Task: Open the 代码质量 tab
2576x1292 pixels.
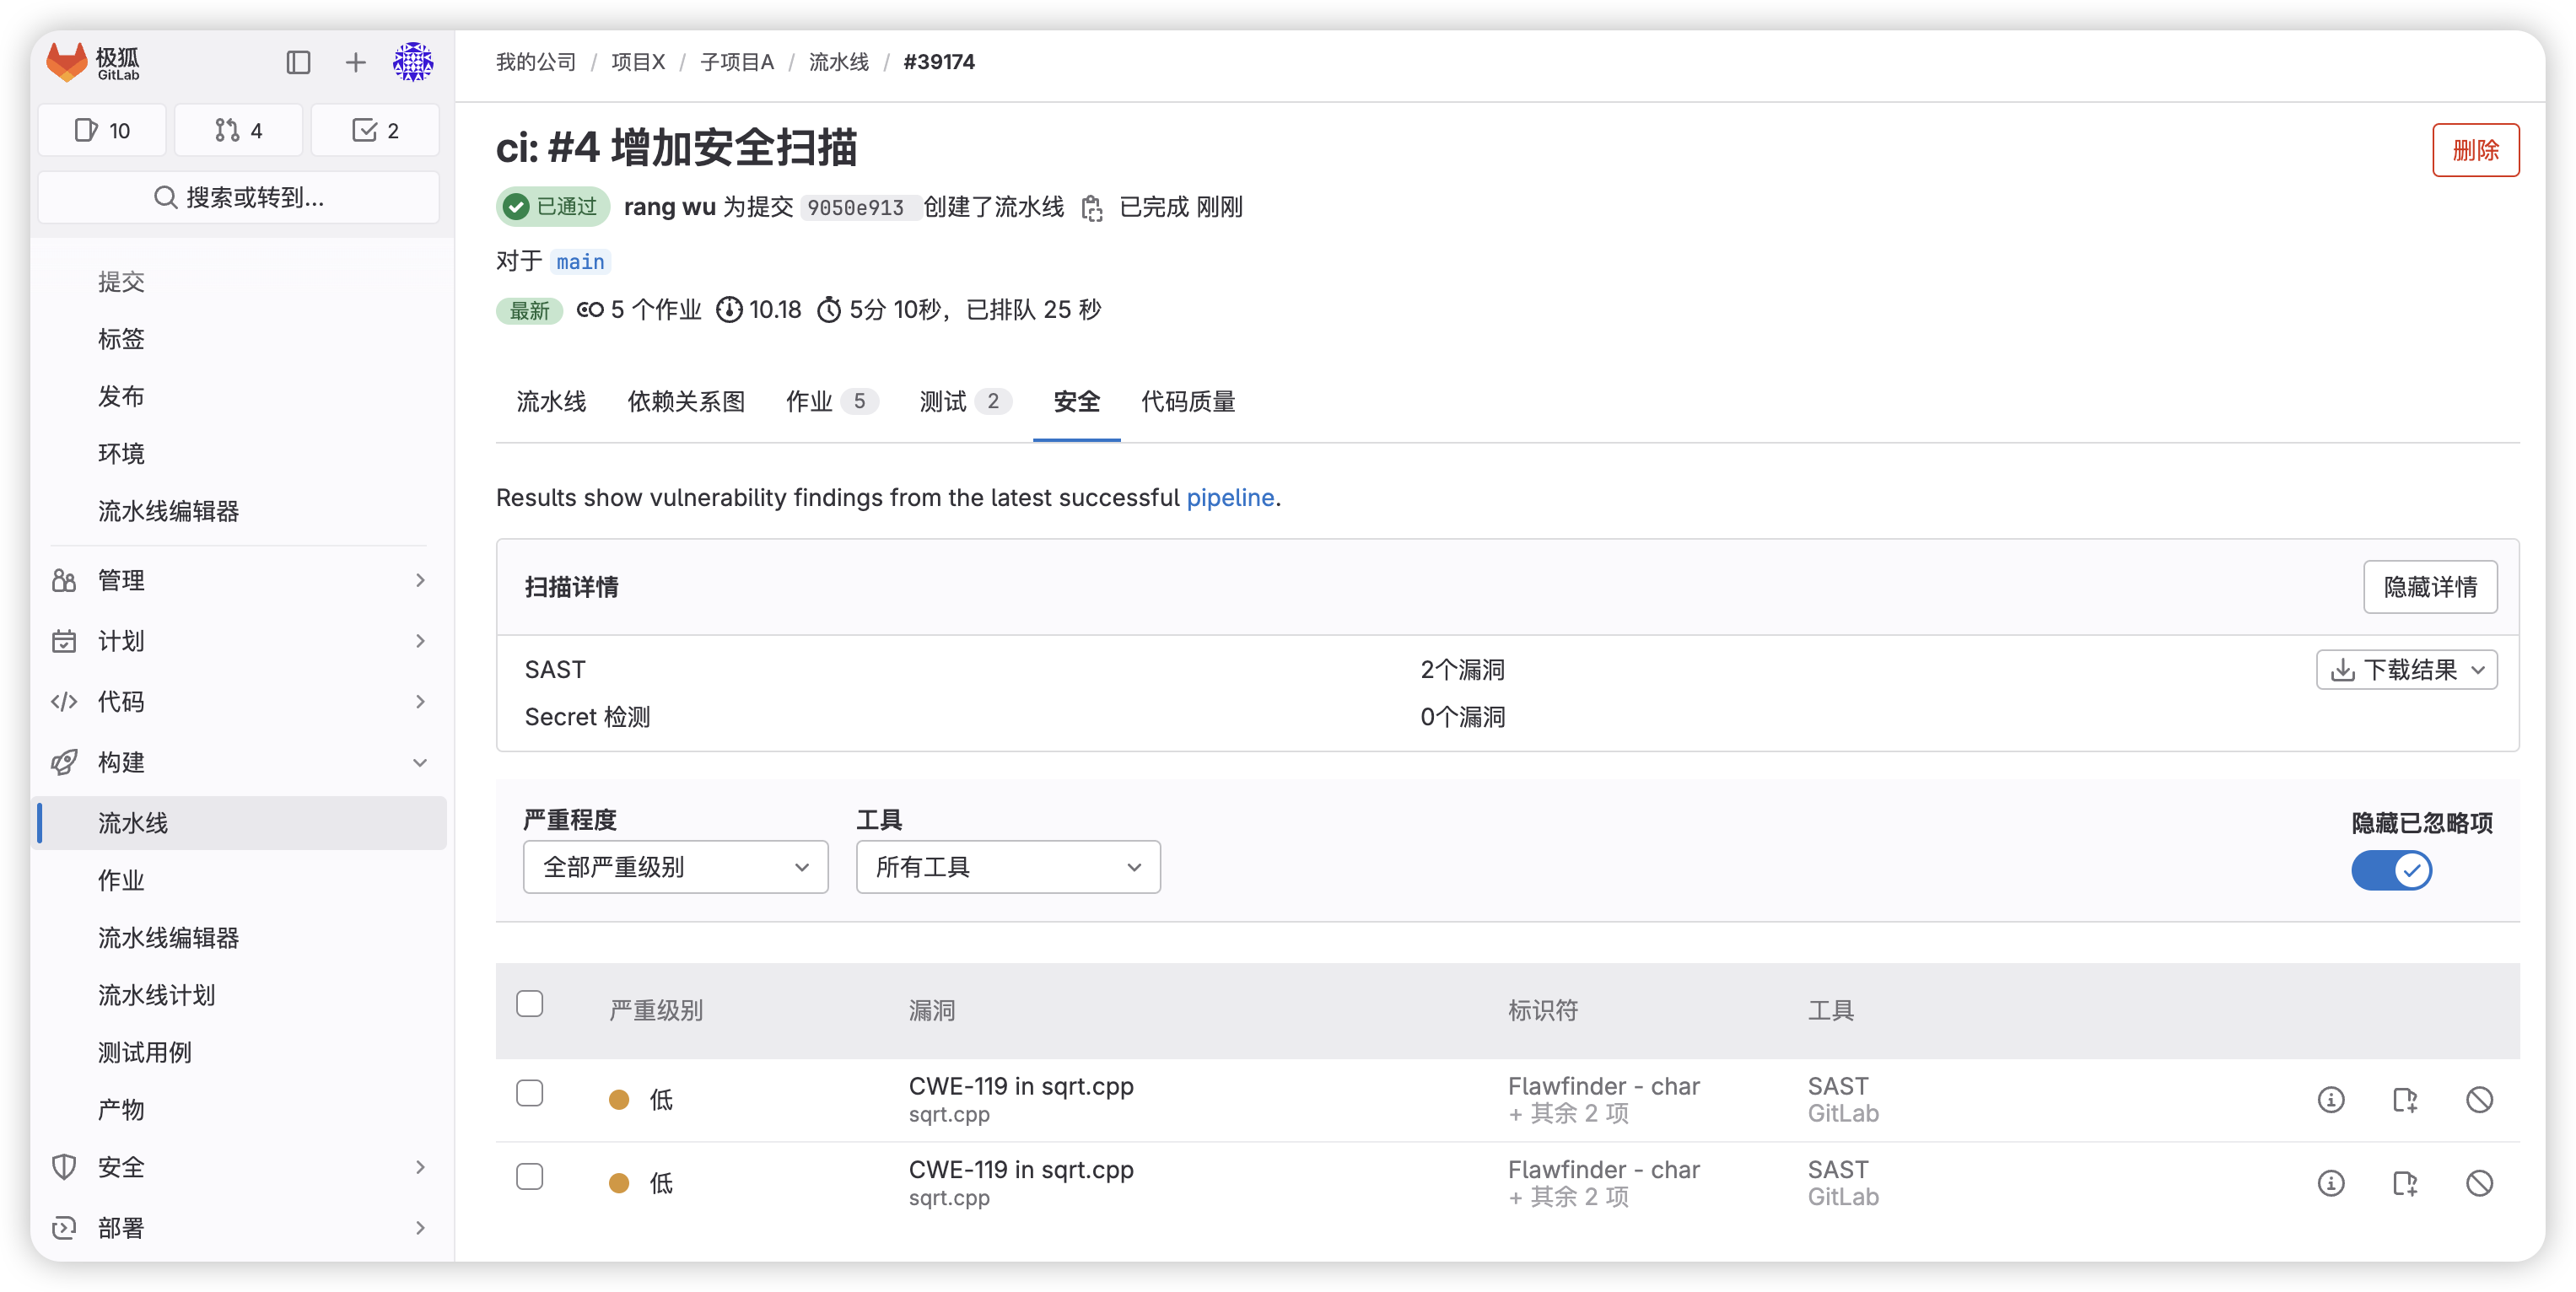Action: tap(1188, 401)
